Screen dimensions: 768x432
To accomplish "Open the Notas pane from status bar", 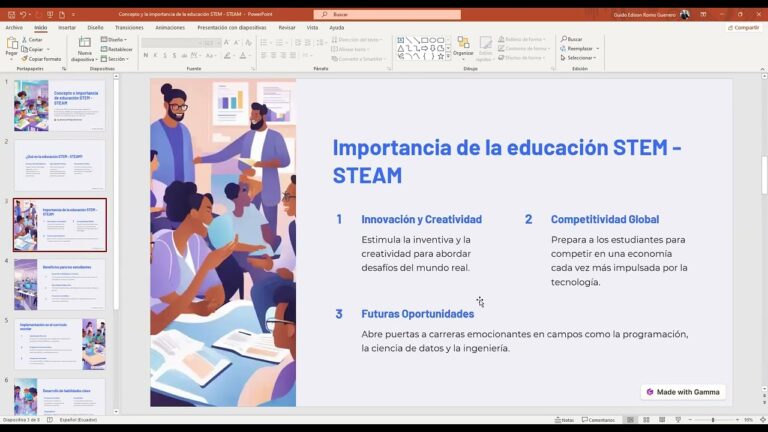I will click(x=564, y=420).
